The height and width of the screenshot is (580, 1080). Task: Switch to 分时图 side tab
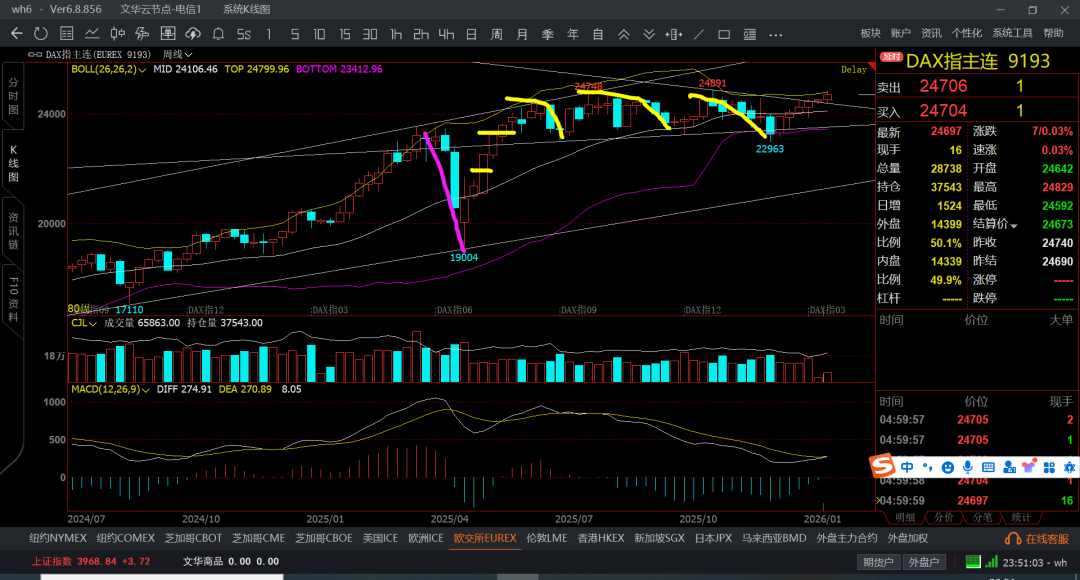click(13, 96)
